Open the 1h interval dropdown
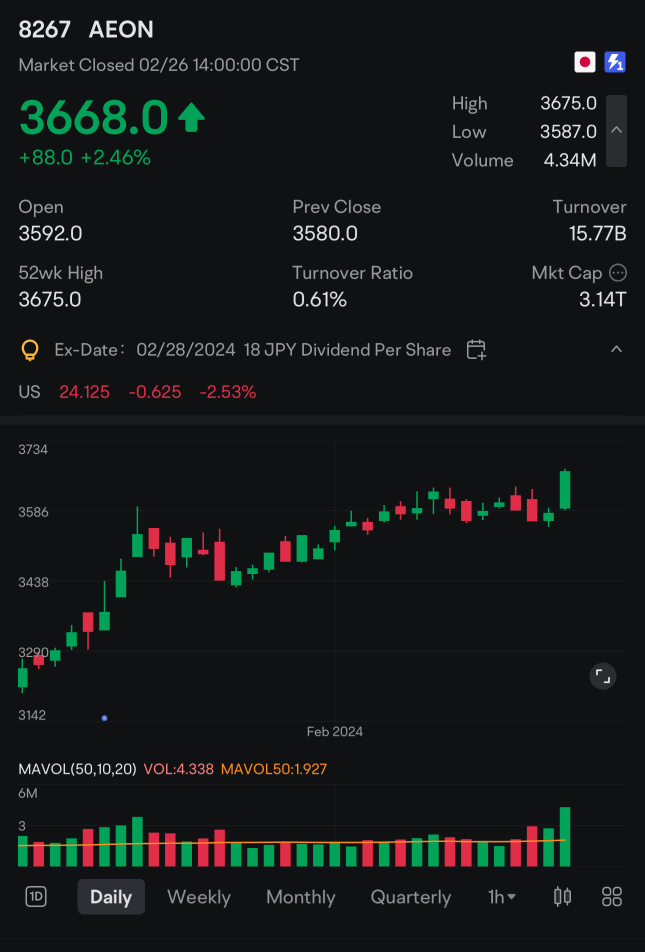The height and width of the screenshot is (952, 645). click(502, 897)
